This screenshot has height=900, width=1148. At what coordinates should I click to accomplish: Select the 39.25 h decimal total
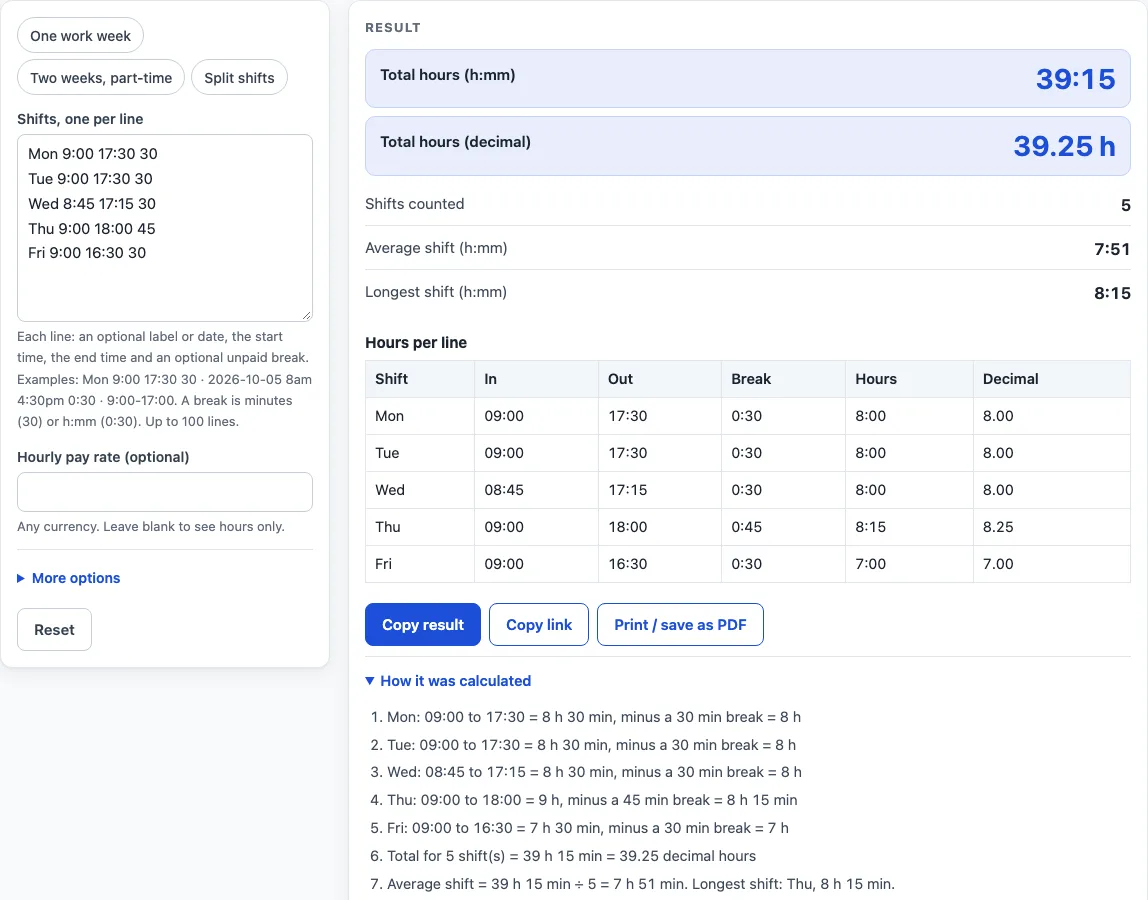[x=1065, y=146]
